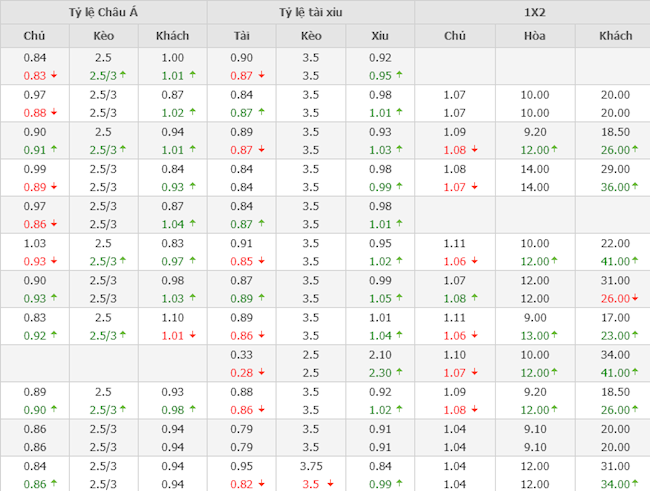
Task: Click the green up arrow beside 2.30
Action: [x=399, y=373]
